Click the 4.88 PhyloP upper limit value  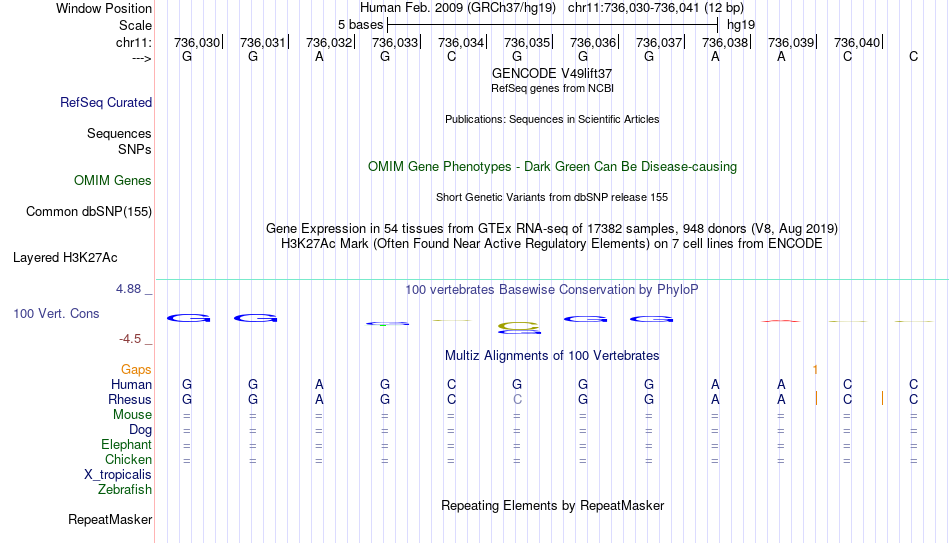128,289
